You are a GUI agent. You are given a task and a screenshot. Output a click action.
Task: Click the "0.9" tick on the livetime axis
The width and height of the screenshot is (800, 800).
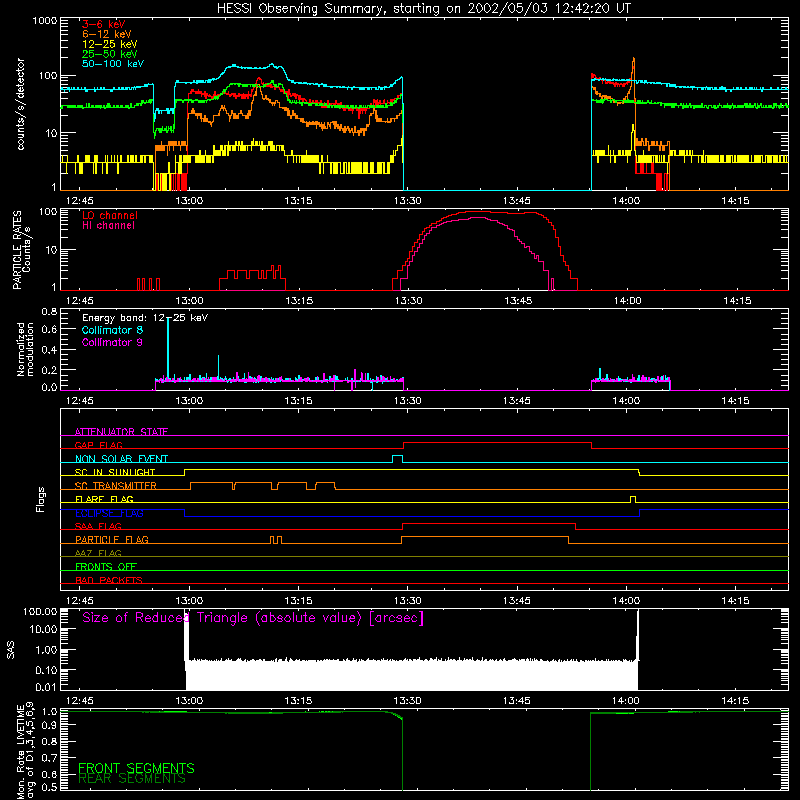tap(49, 725)
